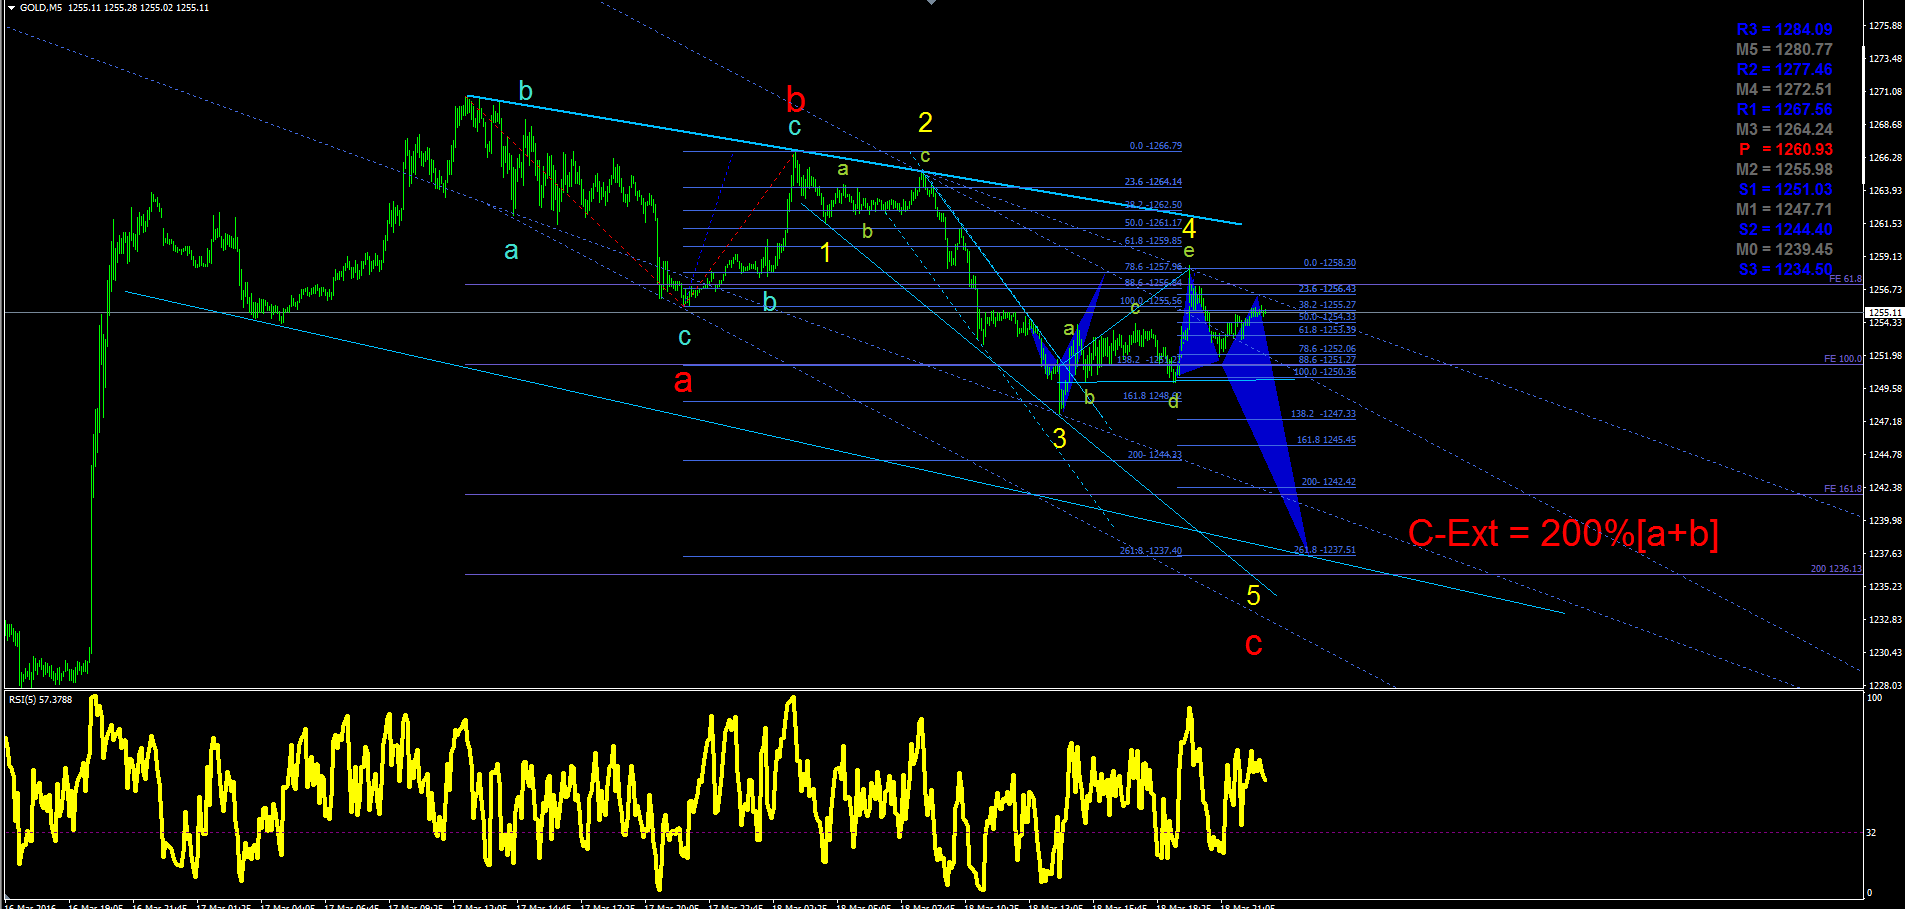Select the S1 = 1251.03 pivot label
The image size is (1905, 909).
click(1785, 190)
